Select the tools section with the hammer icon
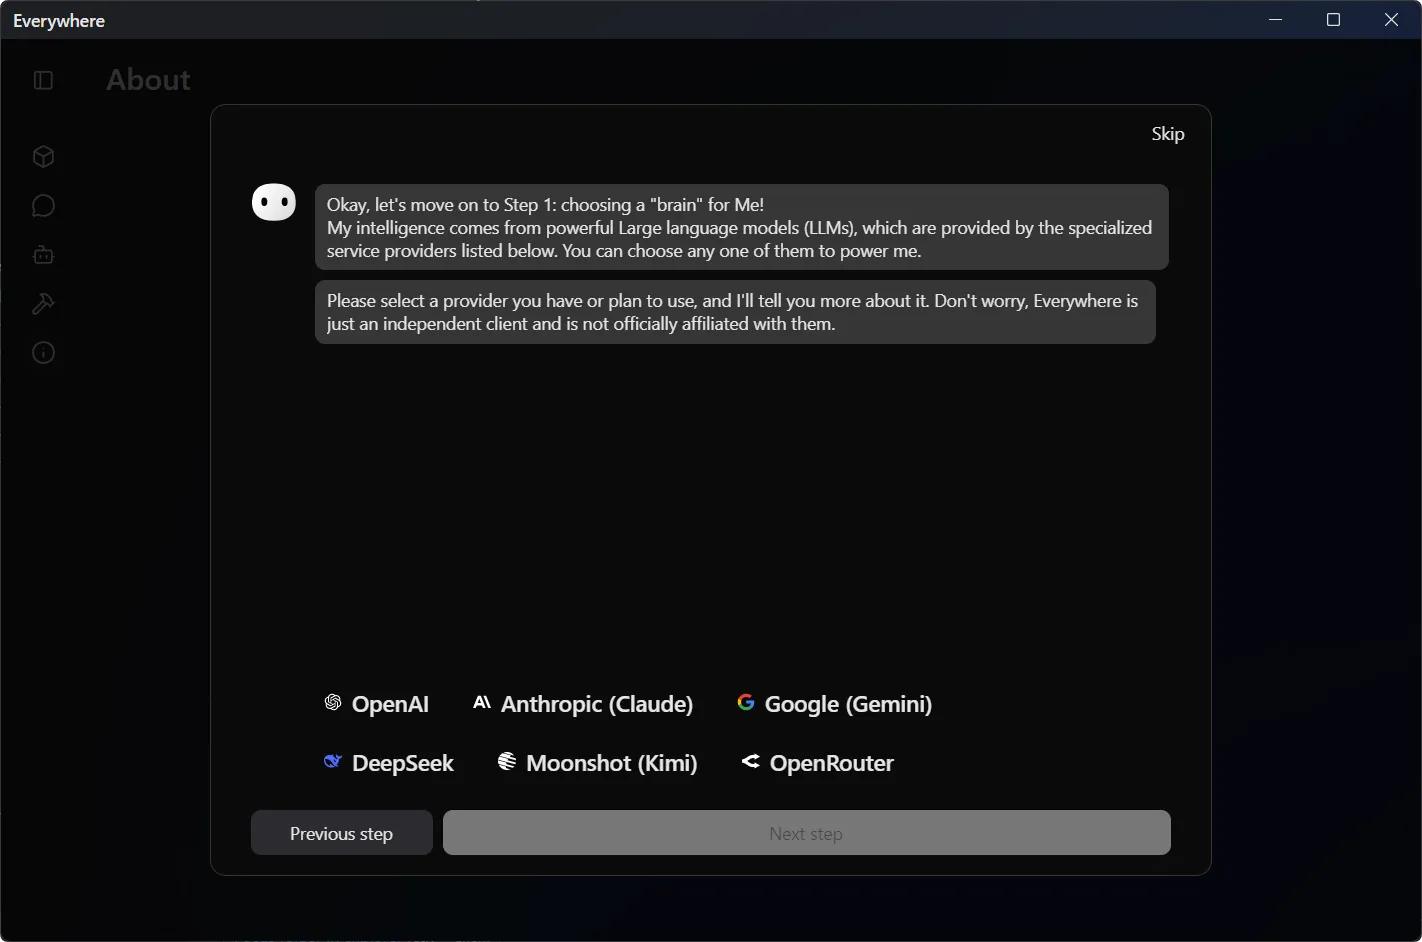 [x=43, y=304]
